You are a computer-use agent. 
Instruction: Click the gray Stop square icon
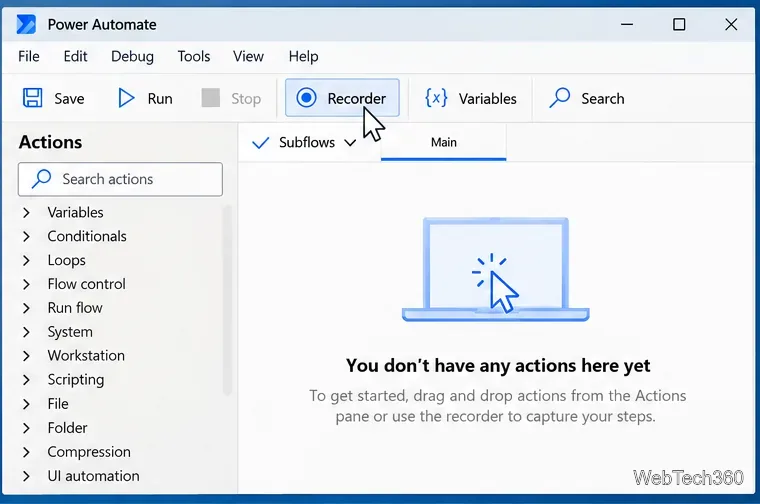[x=210, y=98]
